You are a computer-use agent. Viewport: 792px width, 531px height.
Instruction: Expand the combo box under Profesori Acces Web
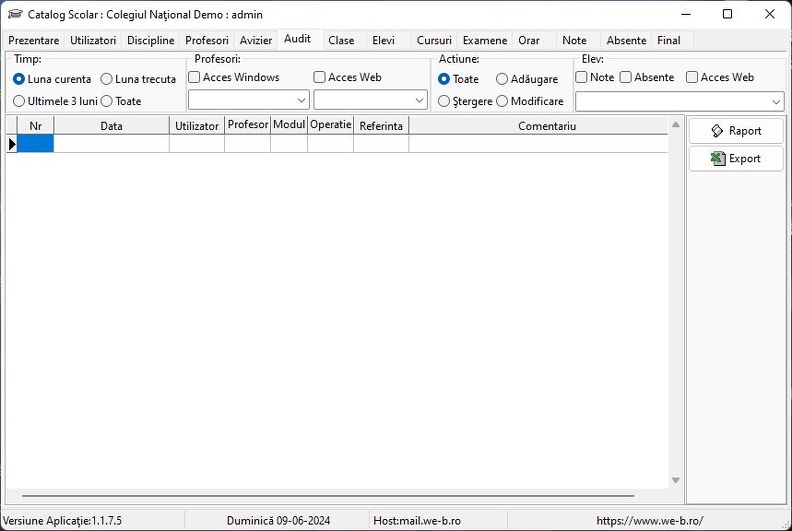tap(370, 100)
